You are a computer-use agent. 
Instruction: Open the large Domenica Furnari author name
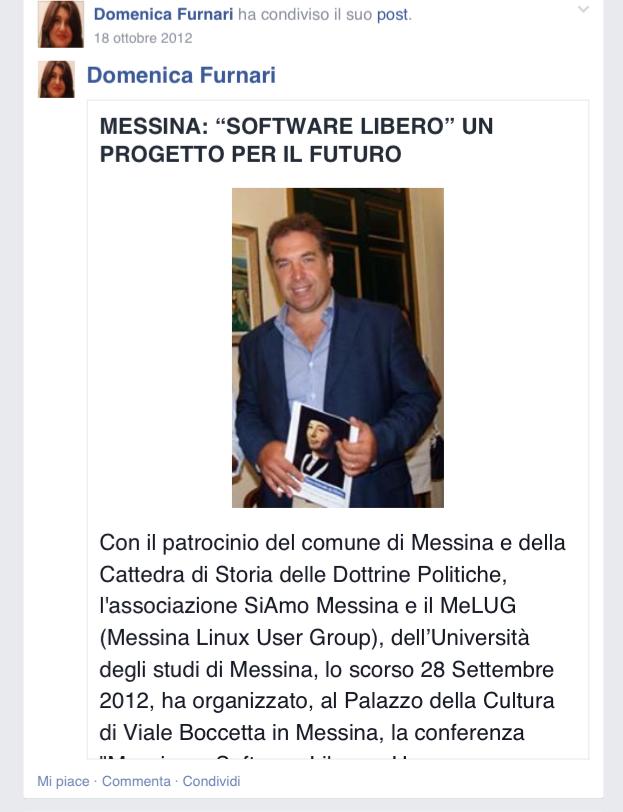click(181, 75)
